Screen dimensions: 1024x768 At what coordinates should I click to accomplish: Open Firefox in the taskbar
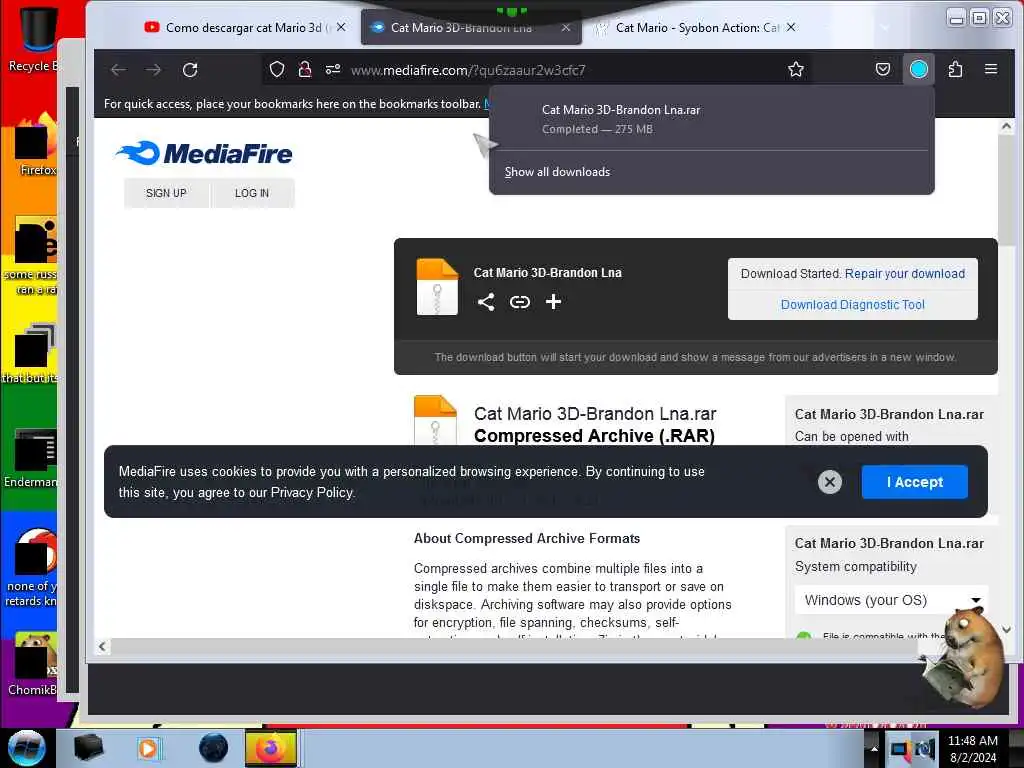click(270, 748)
